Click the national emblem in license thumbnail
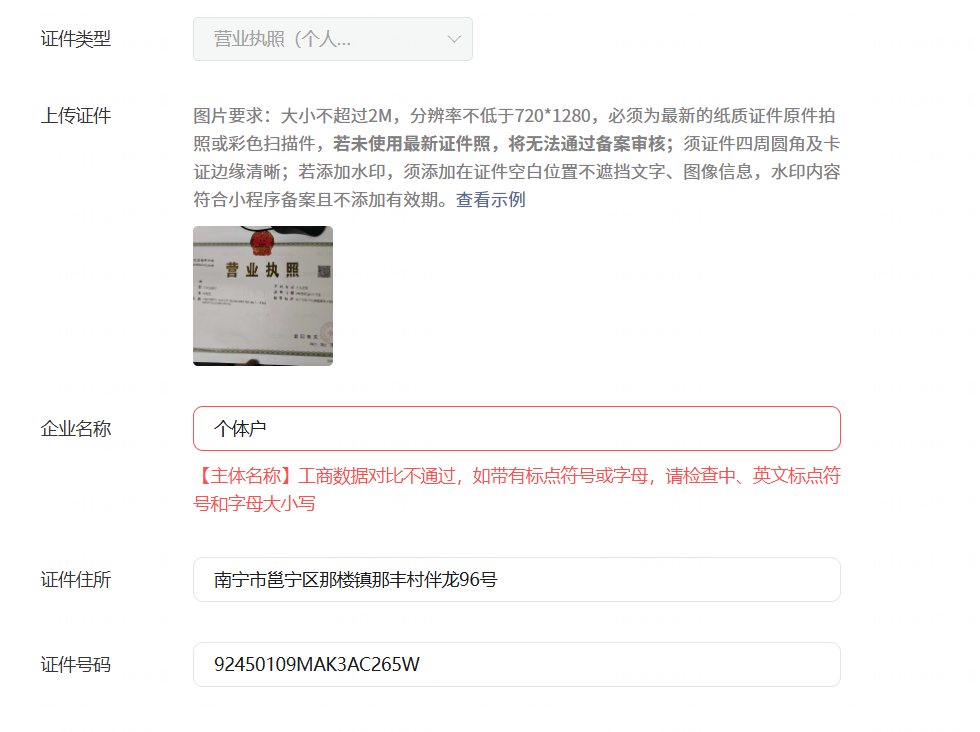 [262, 243]
